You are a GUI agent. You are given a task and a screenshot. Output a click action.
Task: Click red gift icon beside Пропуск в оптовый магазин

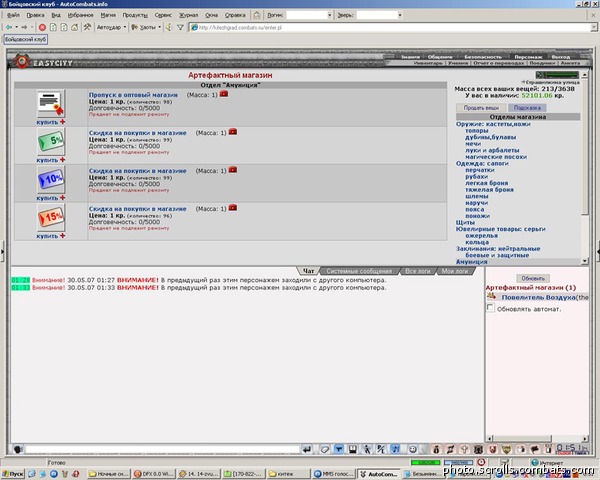pyautogui.click(x=224, y=94)
